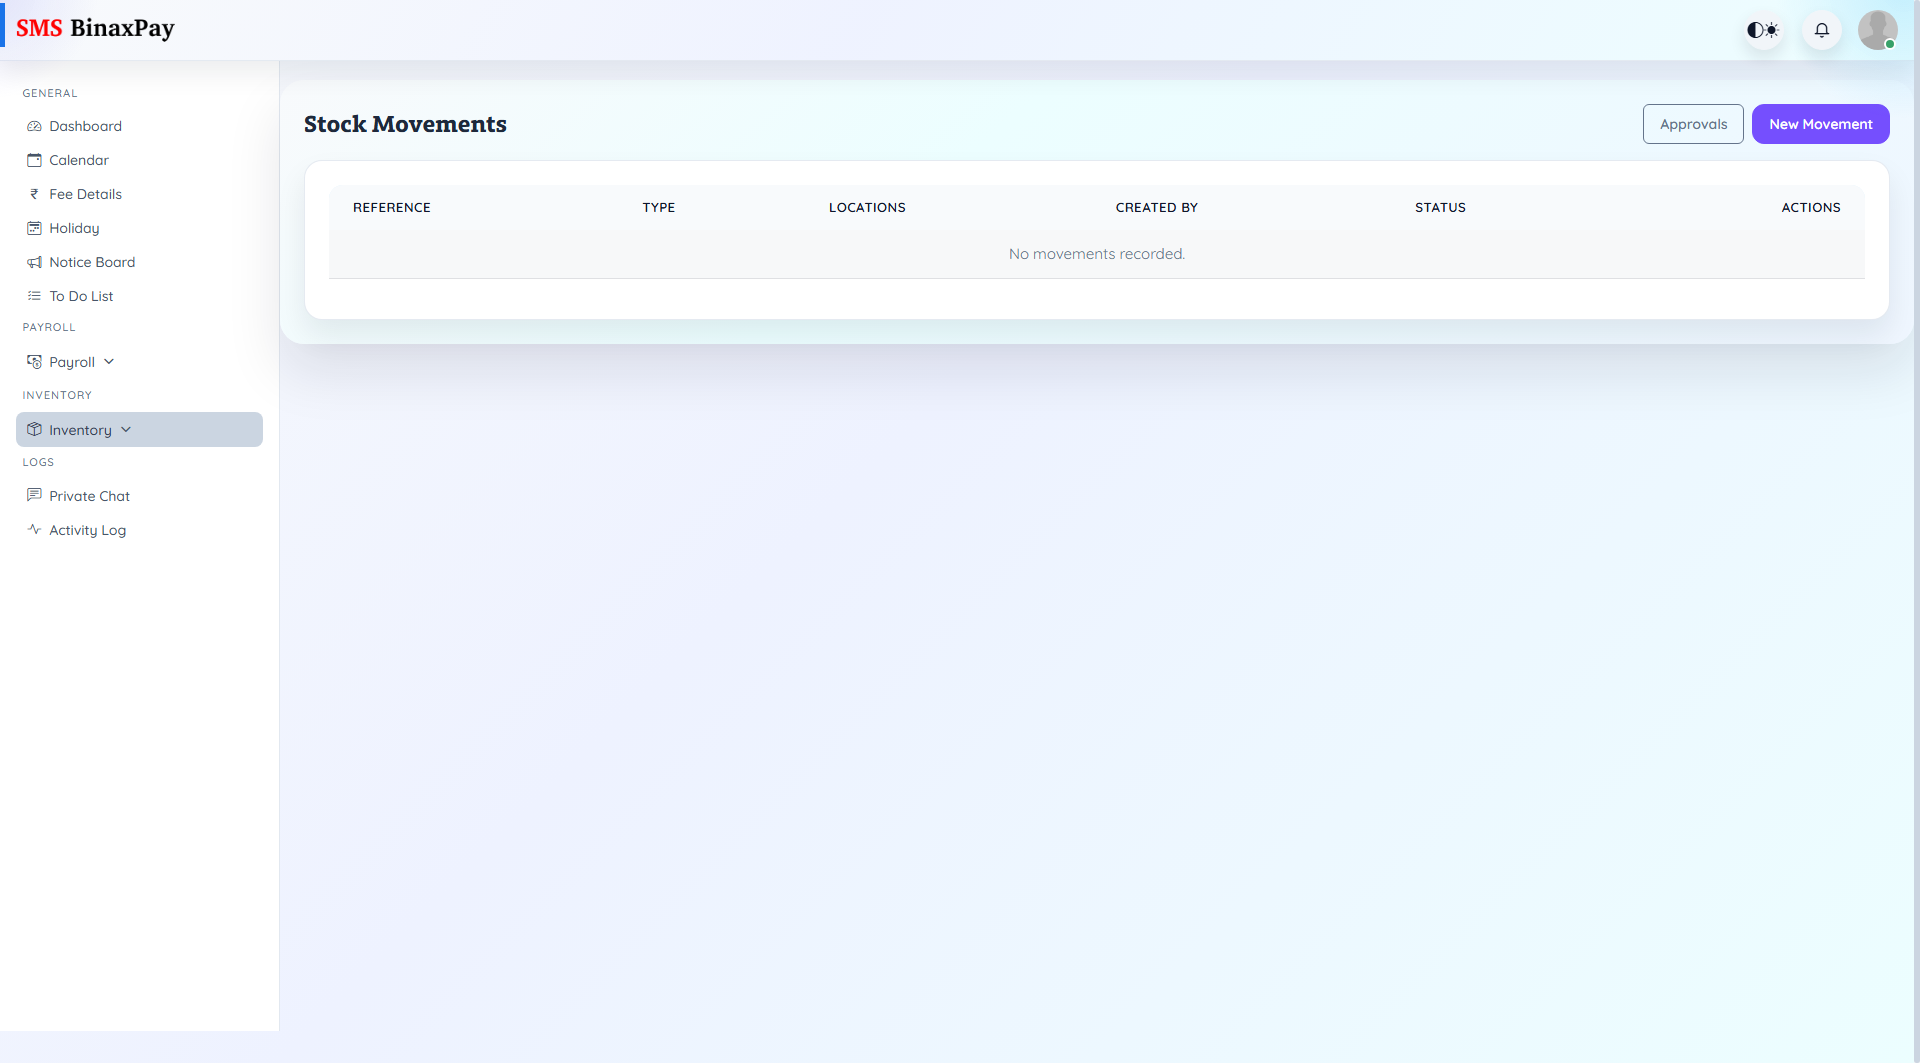Viewport: 1920px width, 1063px height.
Task: Open the To Do List checklist icon
Action: tap(34, 296)
